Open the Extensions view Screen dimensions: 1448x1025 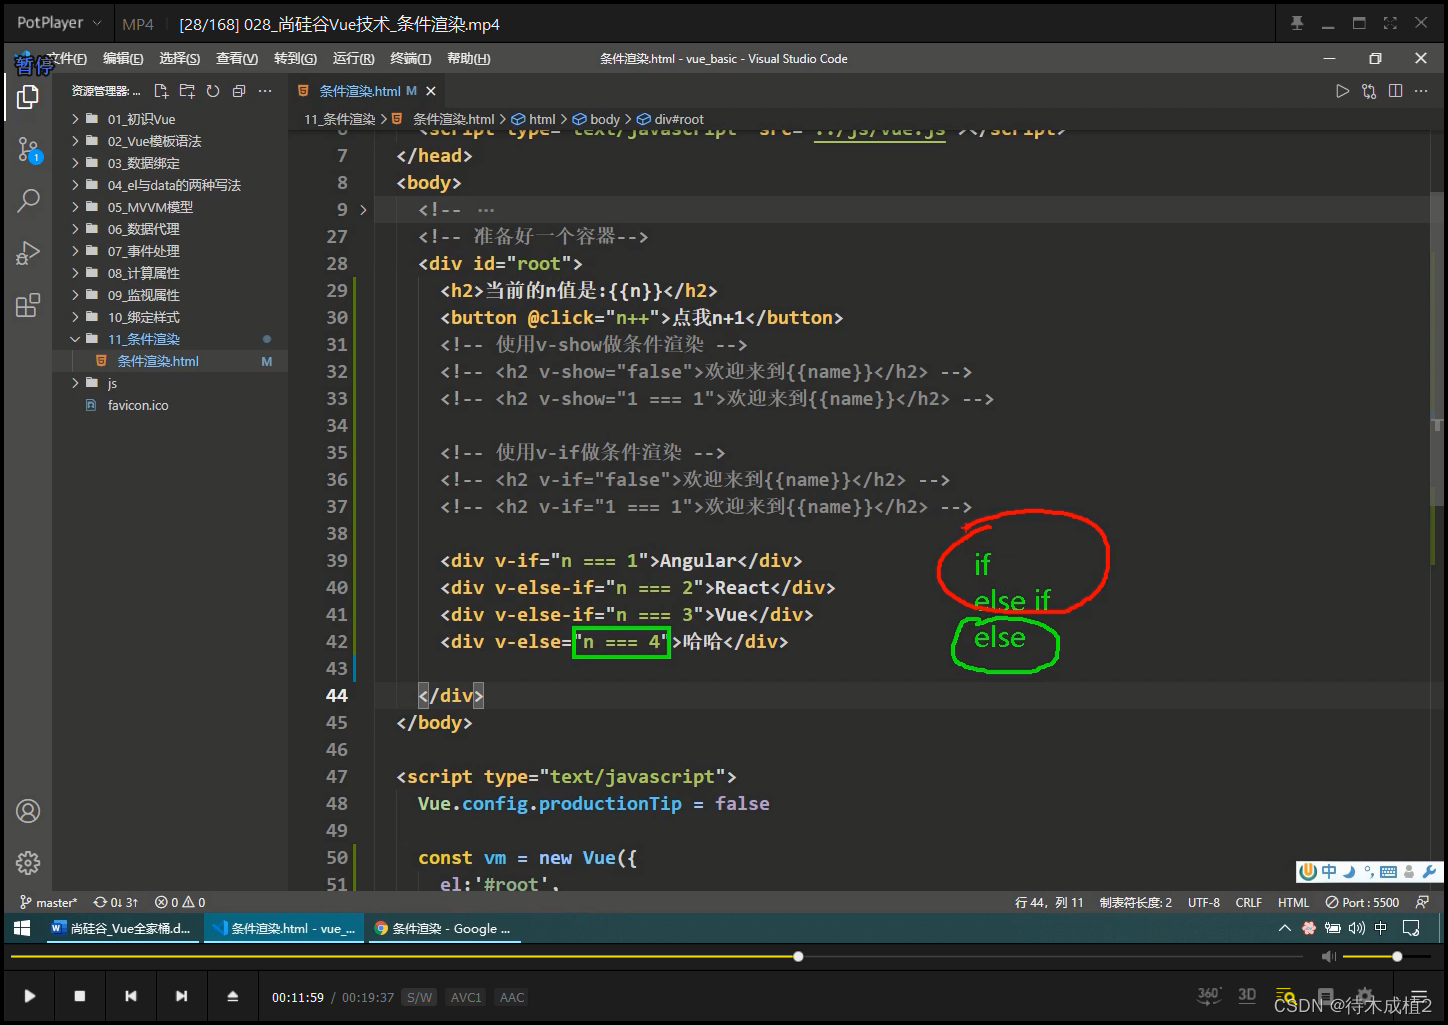click(28, 305)
